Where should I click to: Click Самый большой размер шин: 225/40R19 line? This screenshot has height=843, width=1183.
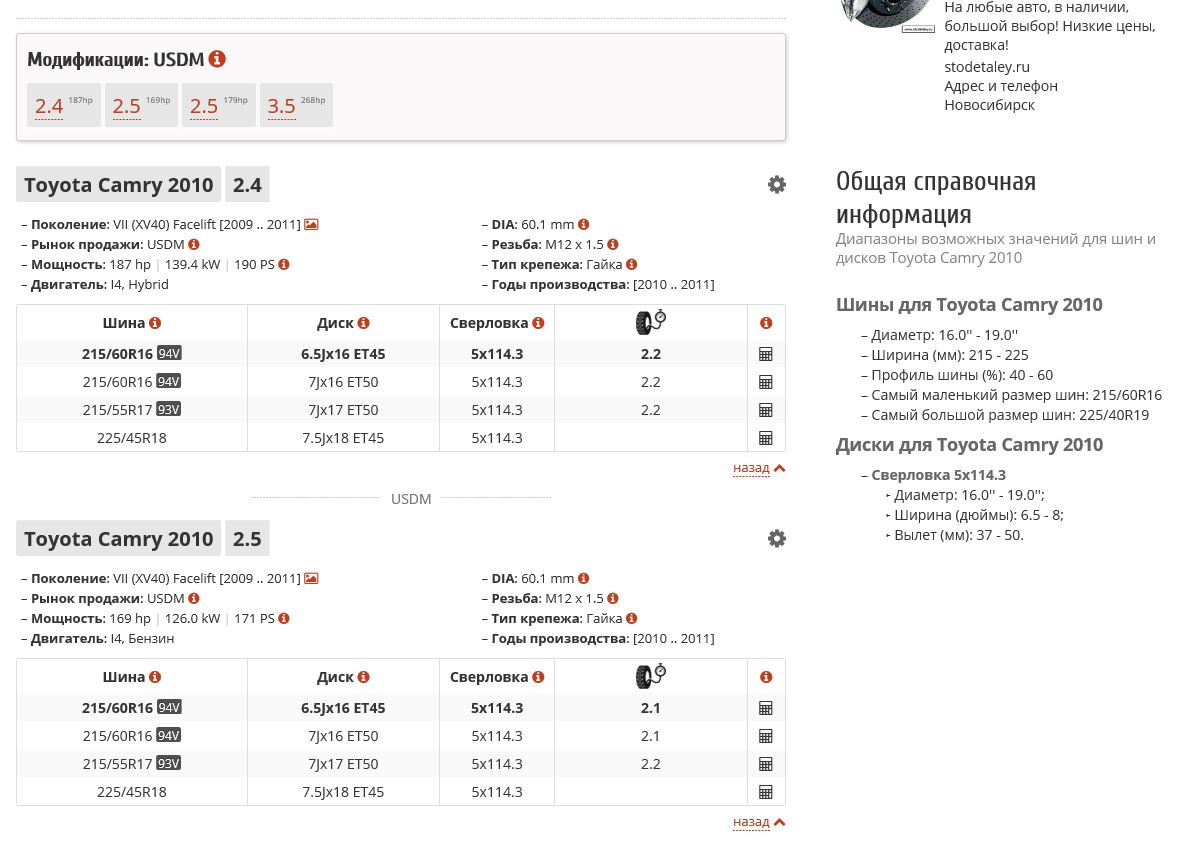(1009, 414)
